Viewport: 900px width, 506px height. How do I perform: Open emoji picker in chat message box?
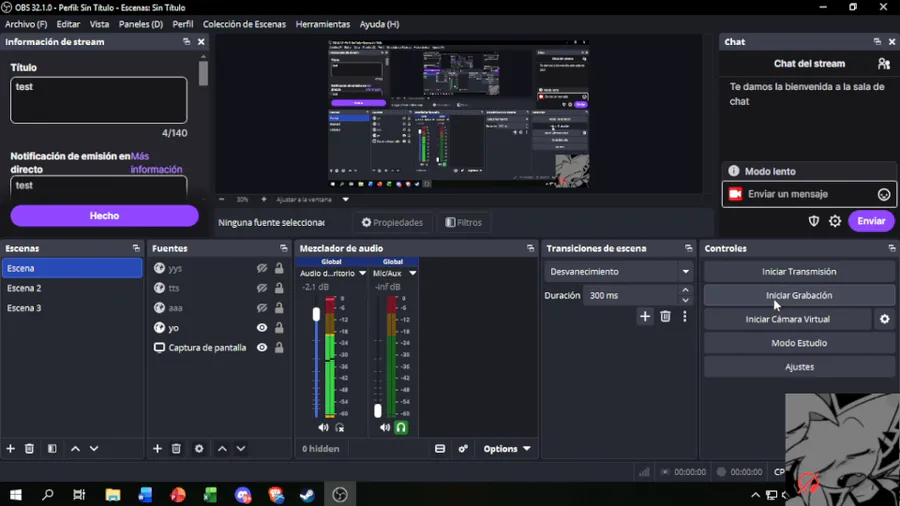[884, 194]
